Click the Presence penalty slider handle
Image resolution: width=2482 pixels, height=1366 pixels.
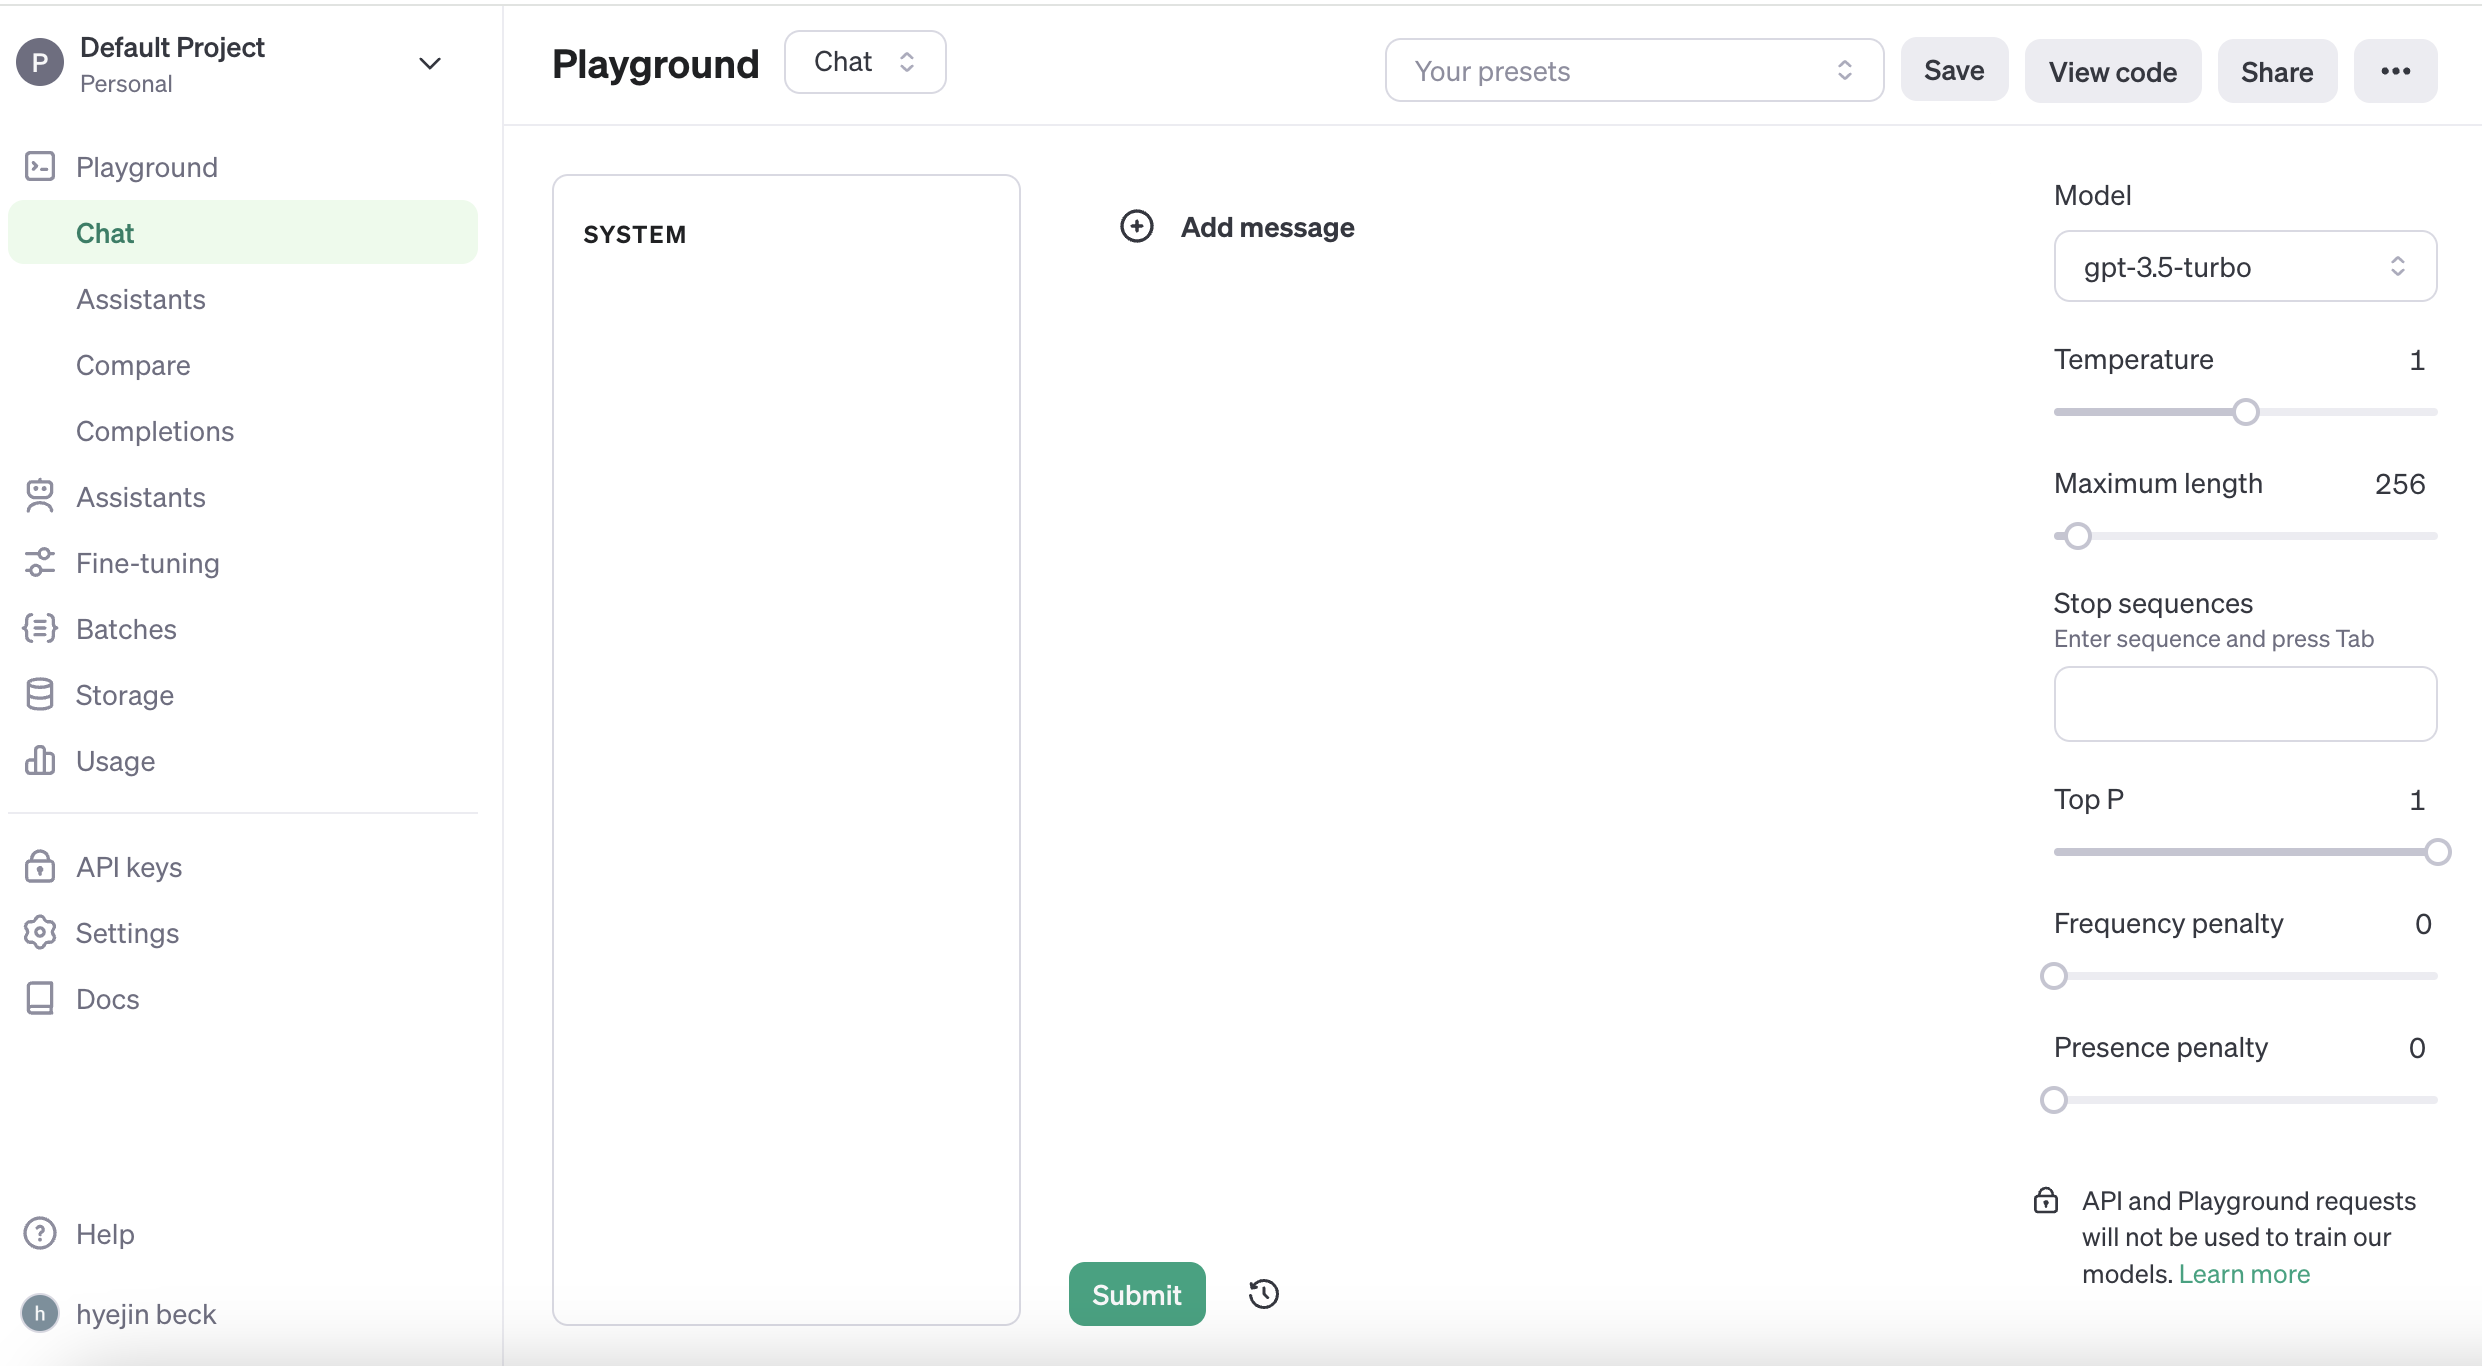click(2054, 1099)
